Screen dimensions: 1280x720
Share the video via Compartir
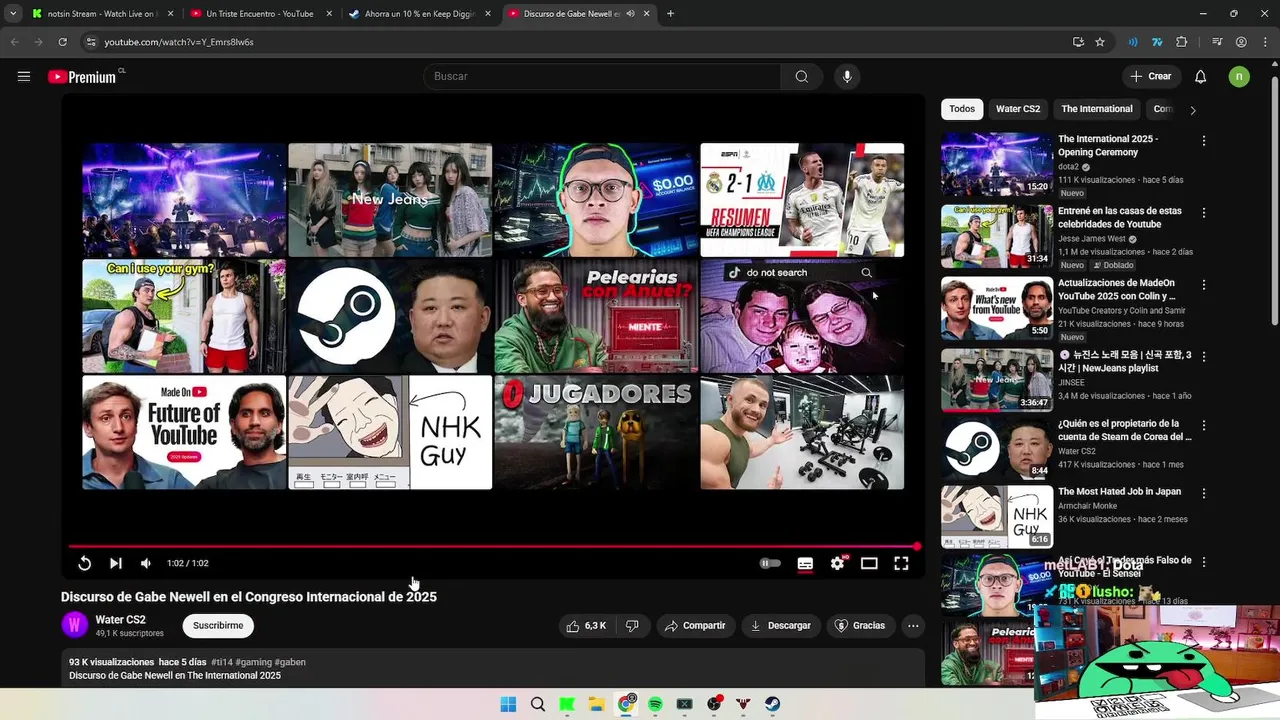[x=695, y=626]
